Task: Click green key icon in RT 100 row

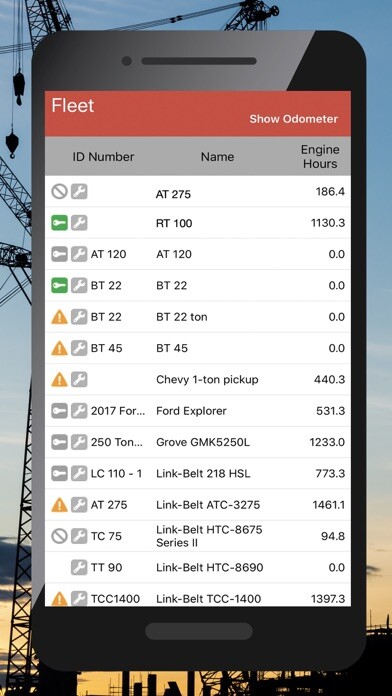Action: point(59,222)
